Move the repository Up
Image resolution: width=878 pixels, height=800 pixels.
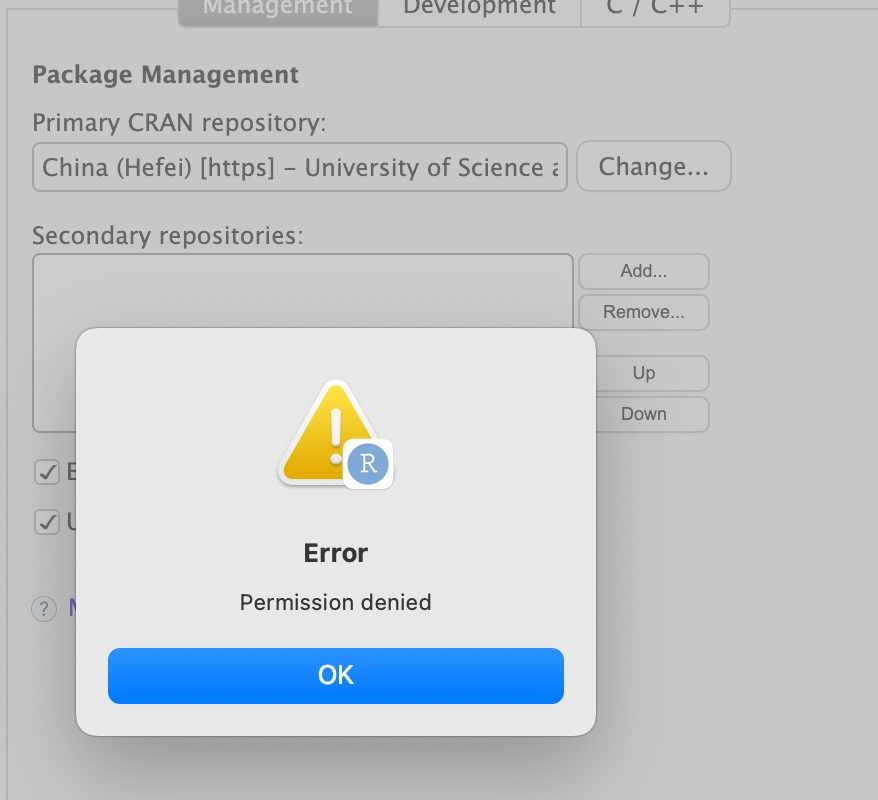tap(643, 373)
